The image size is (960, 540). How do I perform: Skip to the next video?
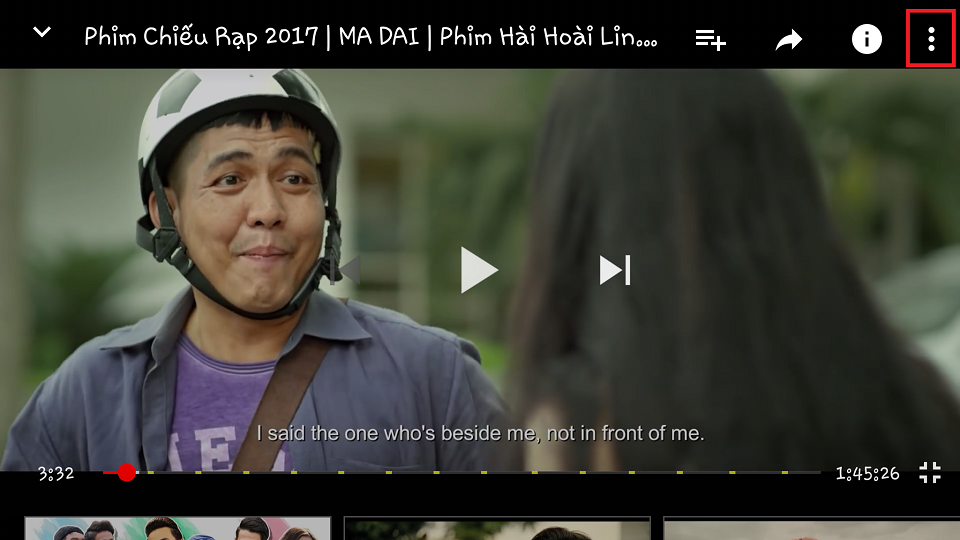(x=615, y=270)
